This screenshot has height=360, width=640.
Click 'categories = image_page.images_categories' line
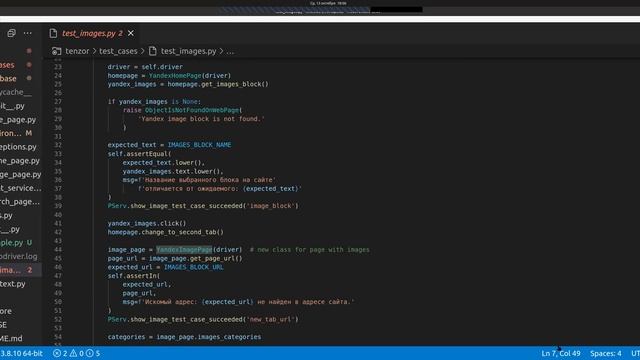point(184,337)
